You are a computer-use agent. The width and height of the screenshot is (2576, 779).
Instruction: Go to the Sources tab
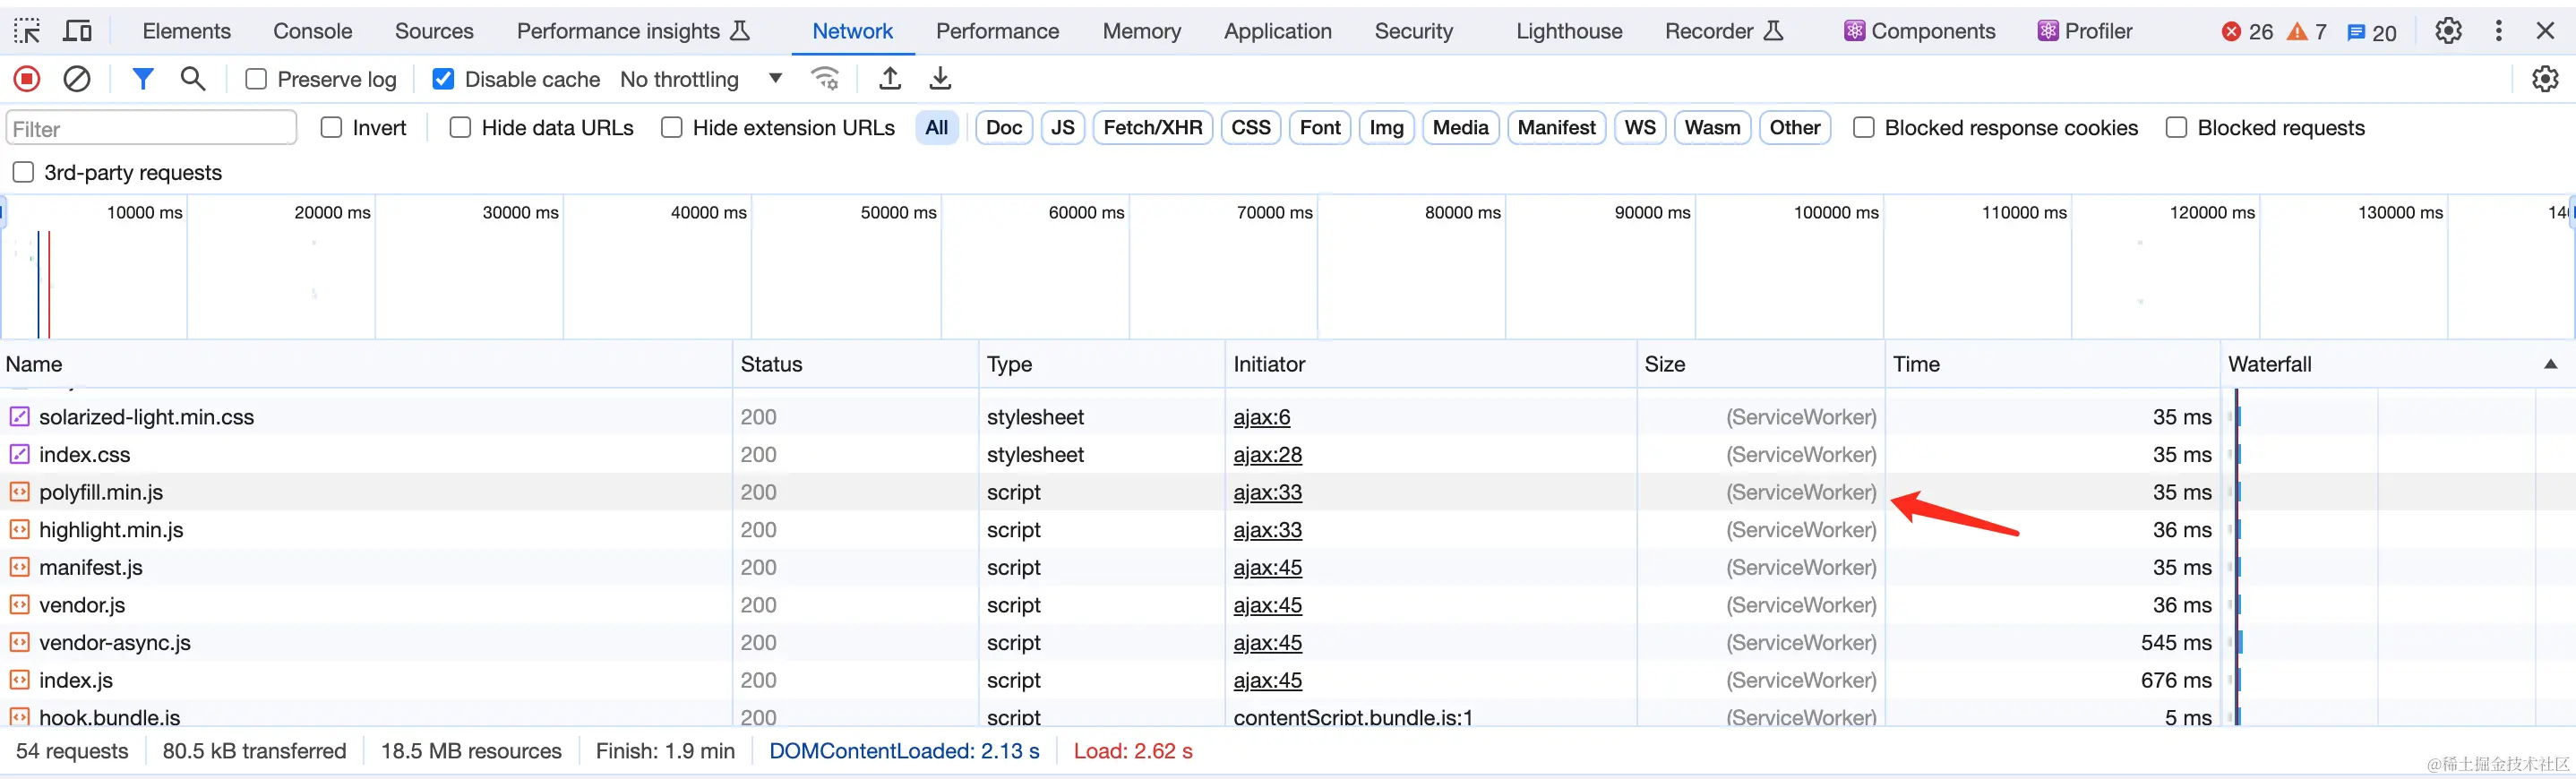[x=434, y=31]
